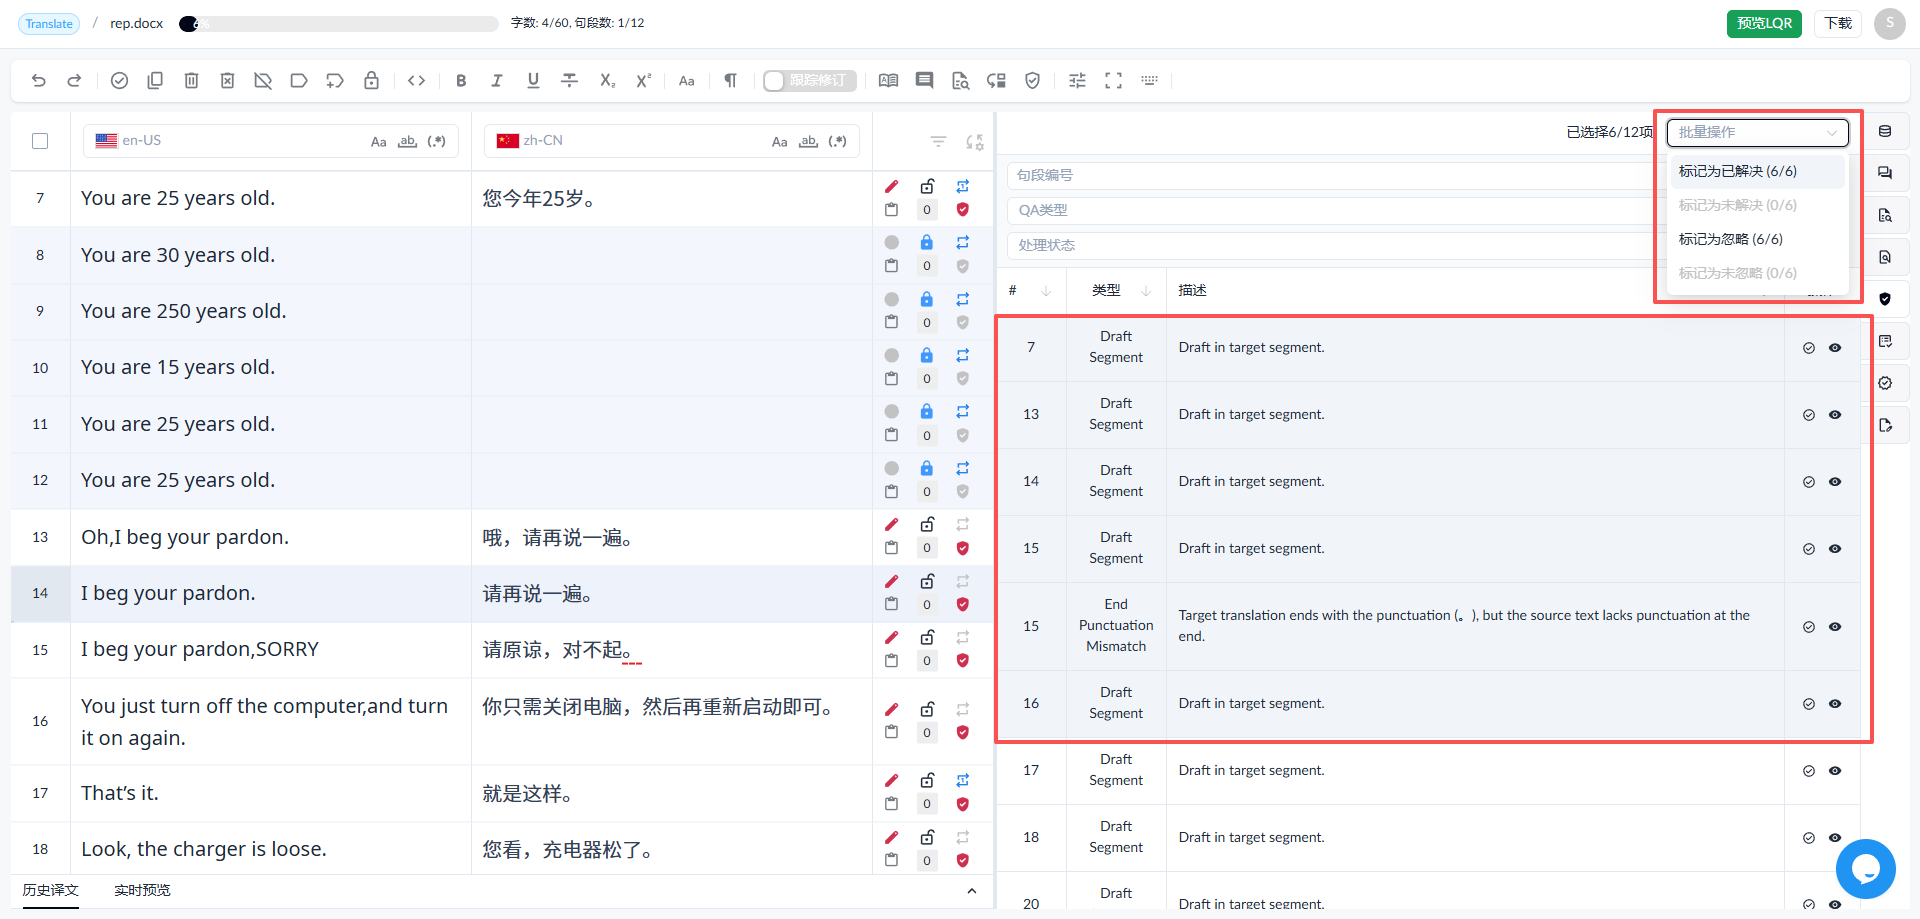The width and height of the screenshot is (1920, 919).
Task: Select 标记为忽略 (6/6) option
Action: 1757,240
